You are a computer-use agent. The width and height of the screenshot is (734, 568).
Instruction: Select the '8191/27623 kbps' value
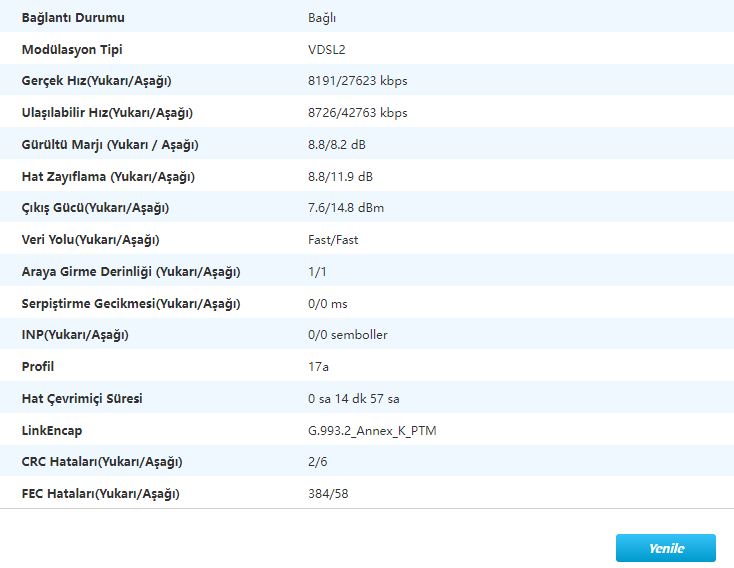[358, 81]
